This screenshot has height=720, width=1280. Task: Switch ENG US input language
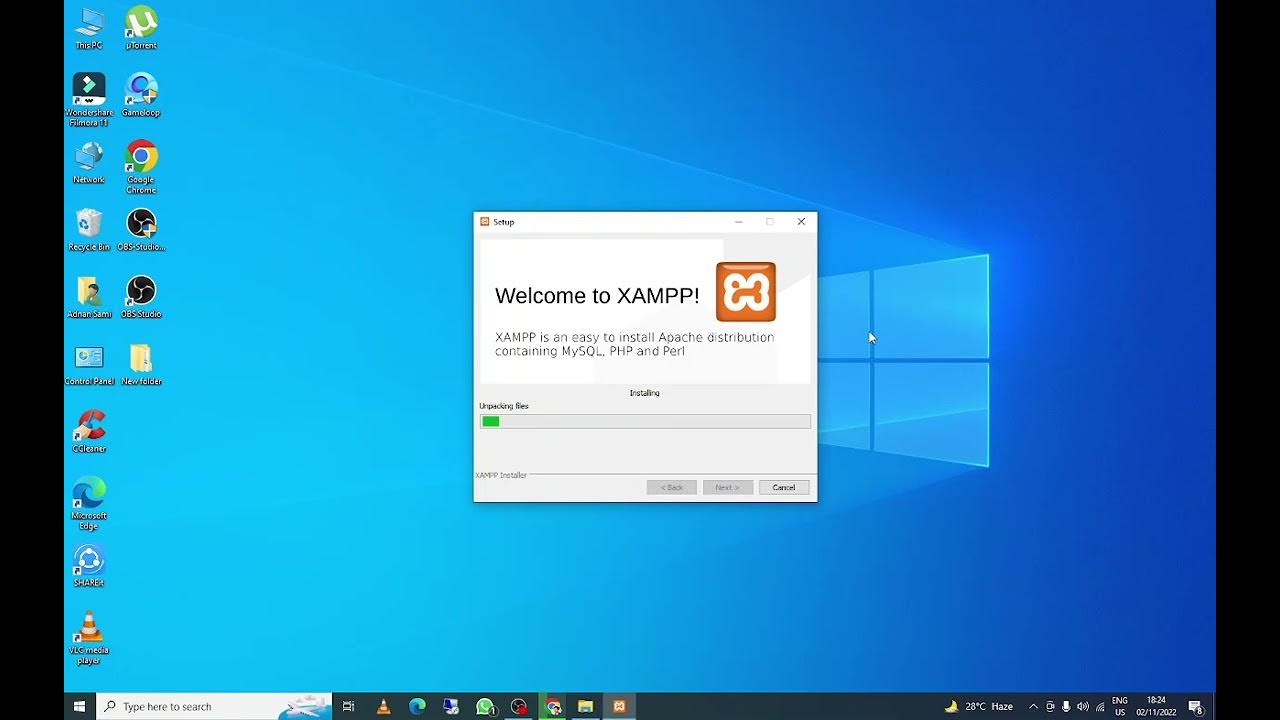point(1120,706)
